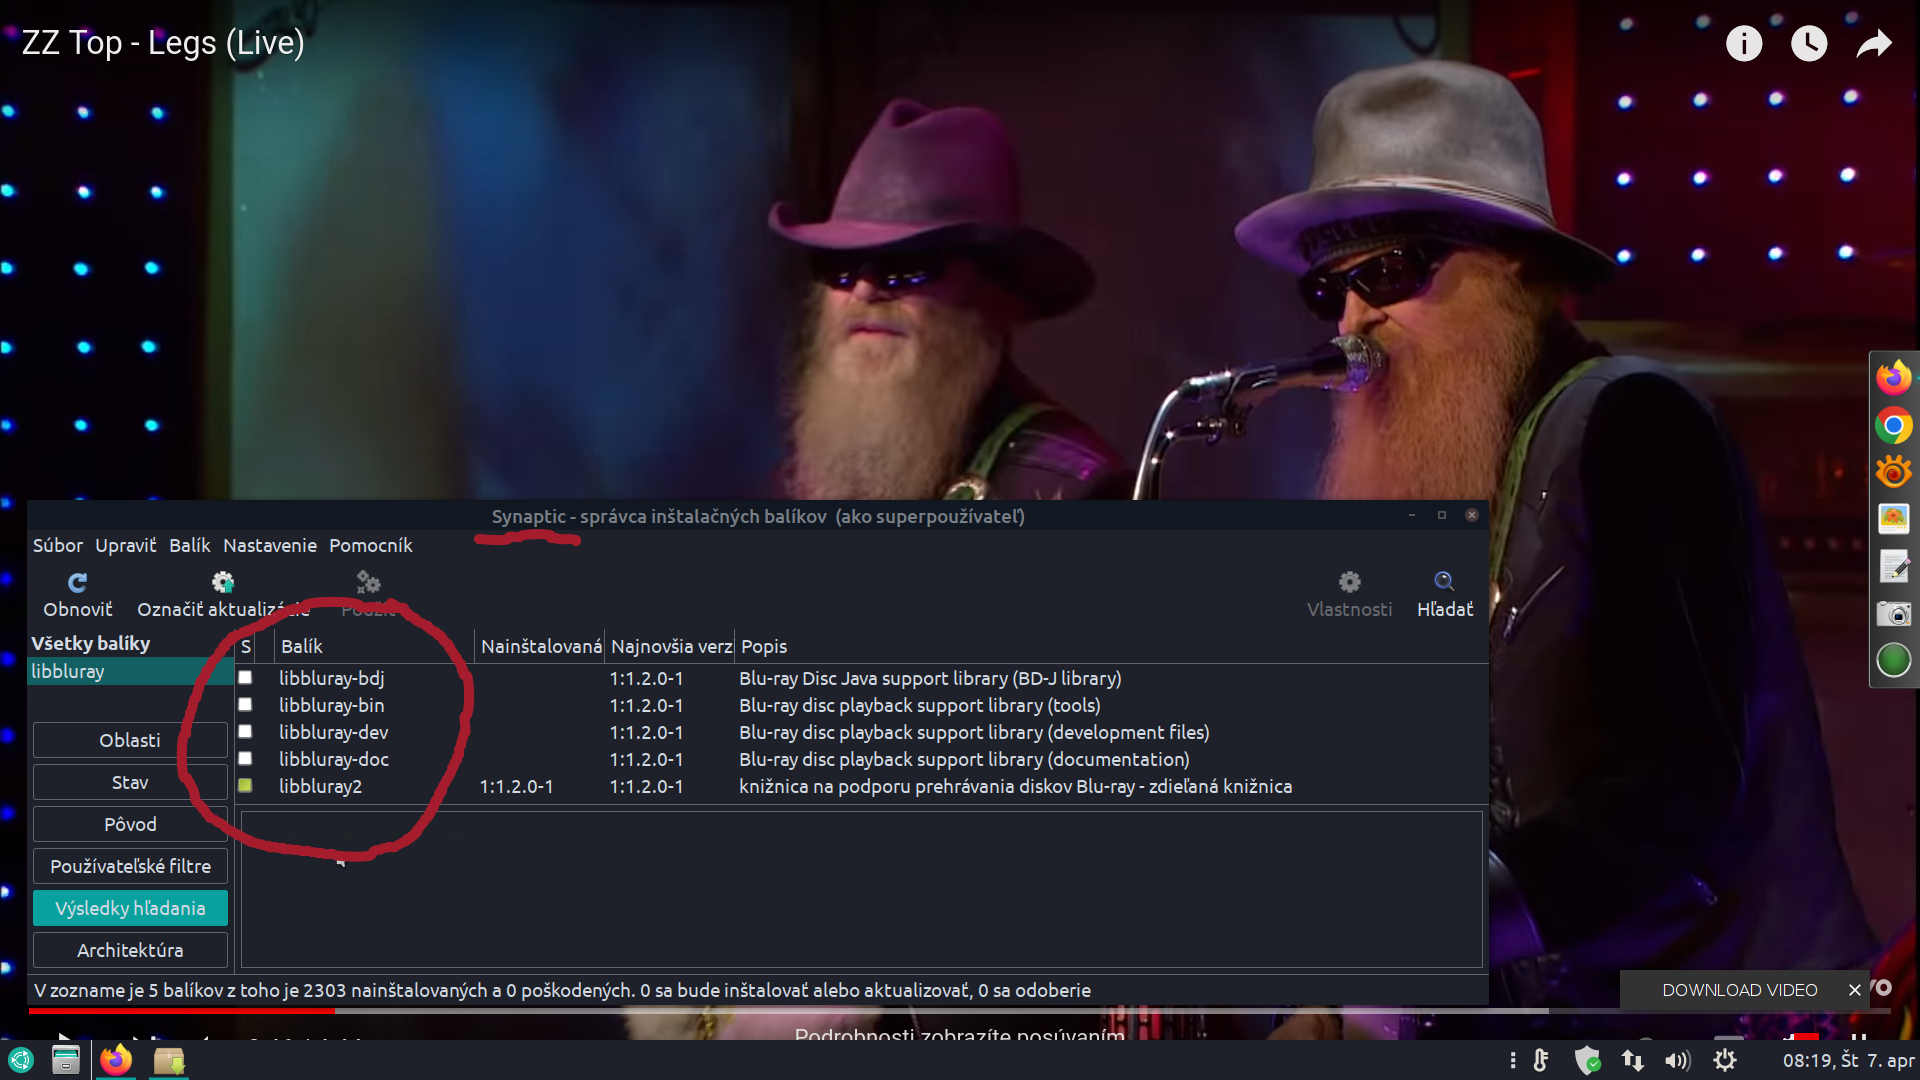
Task: Click the video red progress bar
Action: pos(180,1011)
